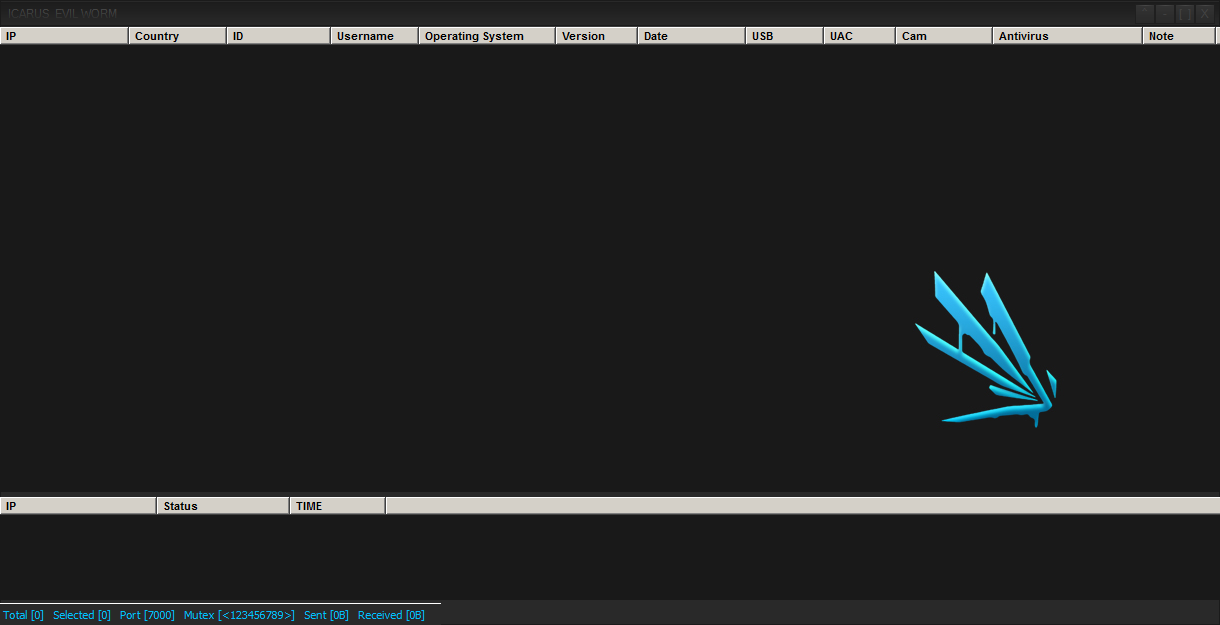Screen dimensions: 1220x625
Task: Click the Mutex label in status bar
Action: tap(239, 615)
